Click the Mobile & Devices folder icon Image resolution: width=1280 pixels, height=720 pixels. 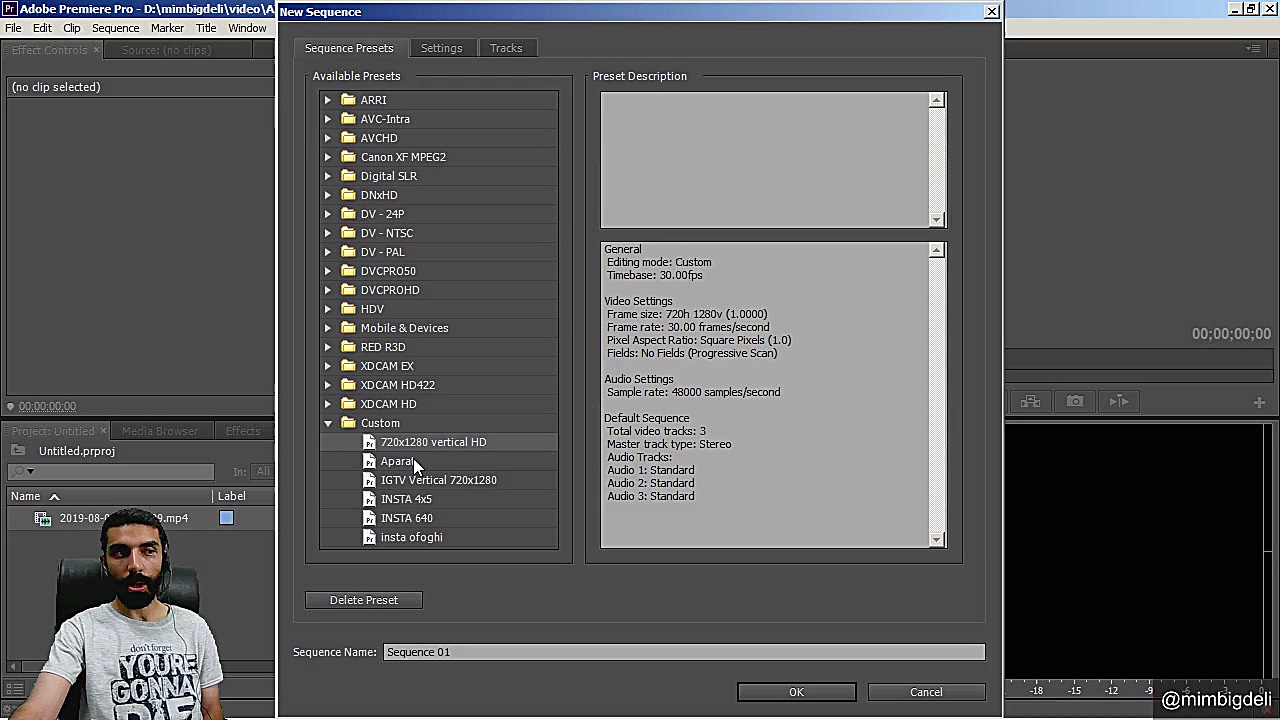pyautogui.click(x=348, y=328)
